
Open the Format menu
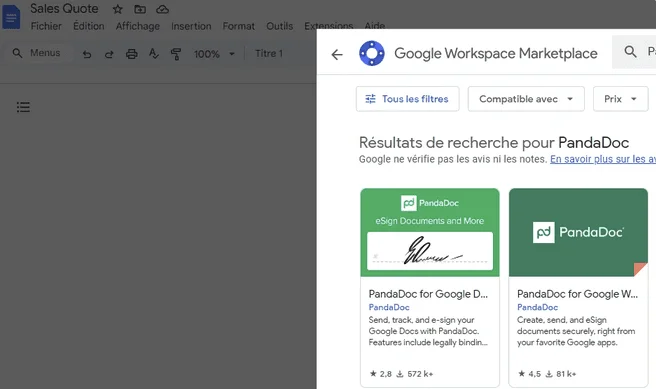tap(238, 26)
